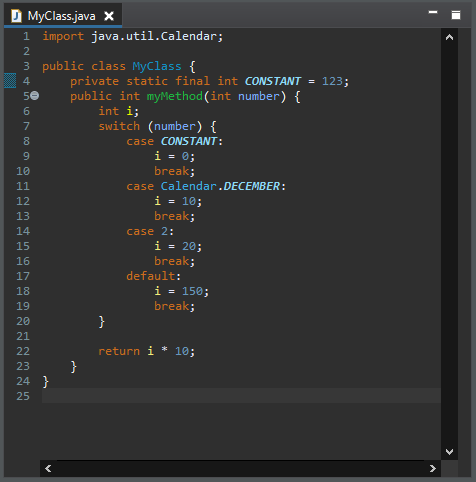
Task: Click 'i = 20;' on line 15
Action: pos(178,246)
